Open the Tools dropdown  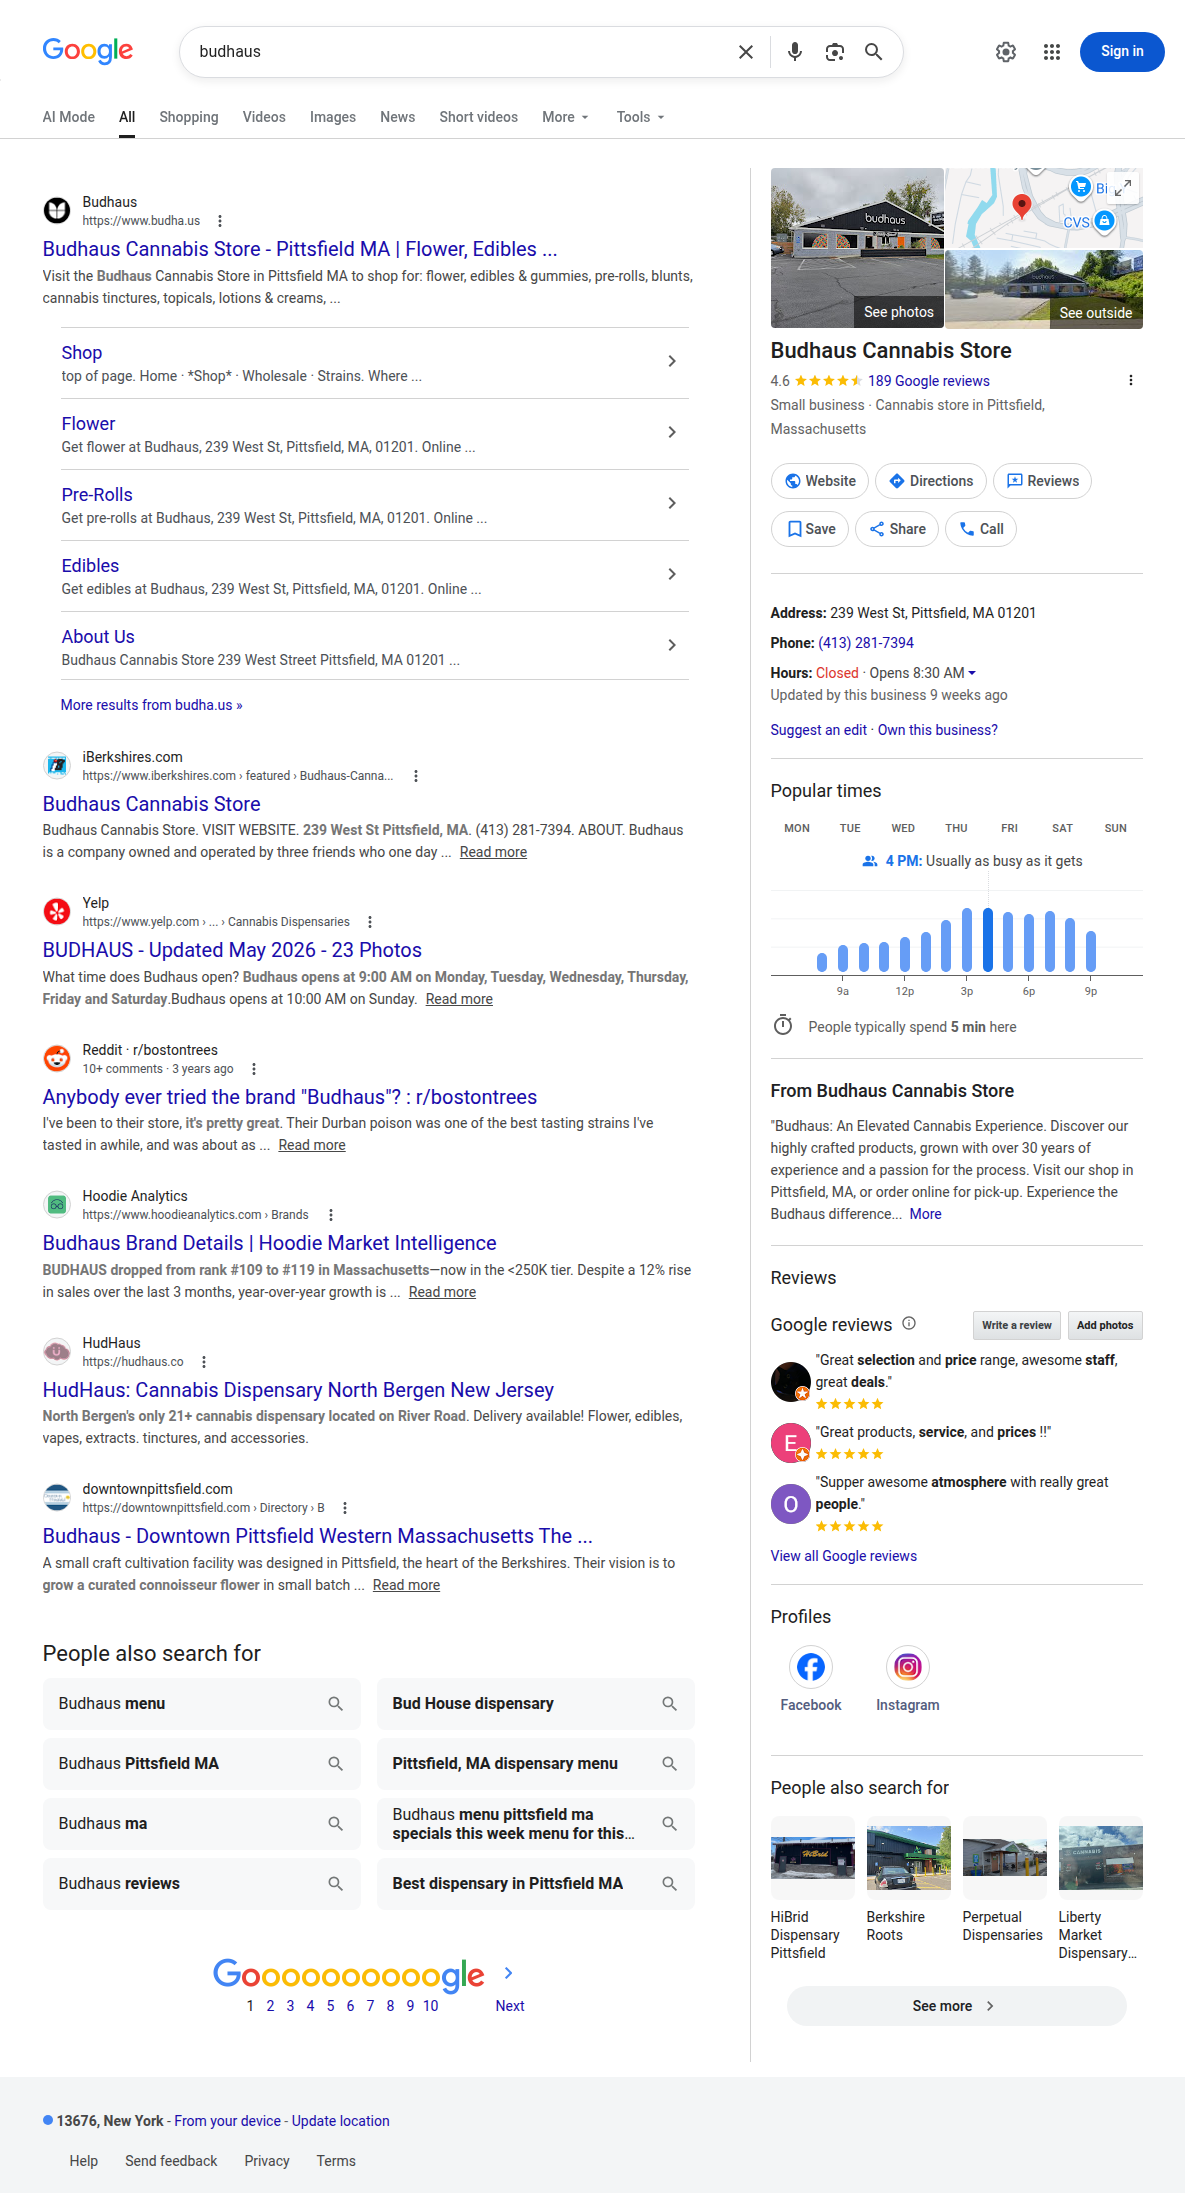[x=640, y=117]
